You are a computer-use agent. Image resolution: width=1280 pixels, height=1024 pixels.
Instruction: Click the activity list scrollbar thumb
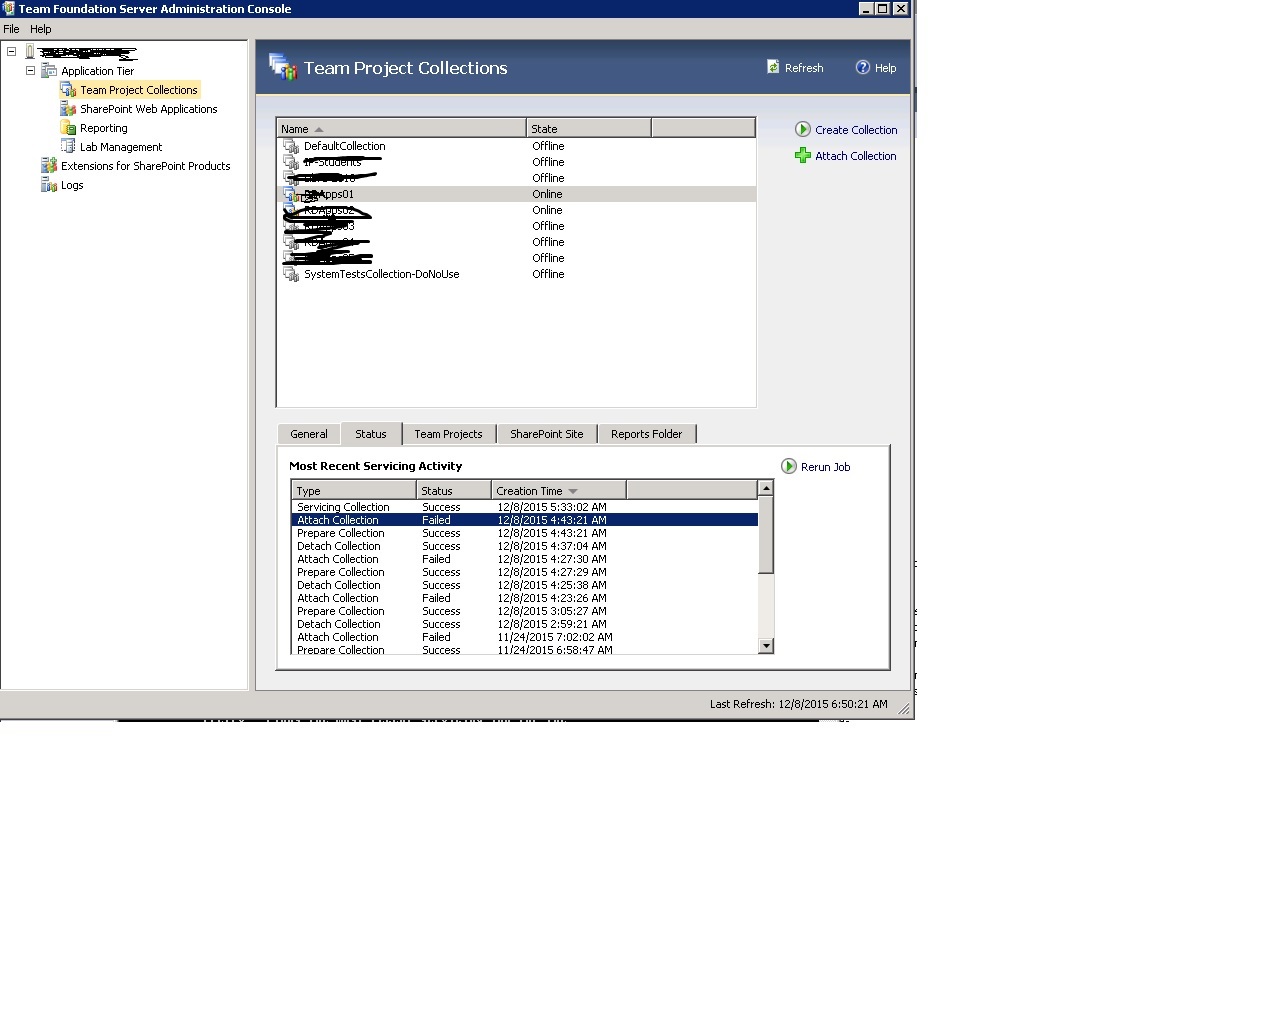[x=766, y=535]
